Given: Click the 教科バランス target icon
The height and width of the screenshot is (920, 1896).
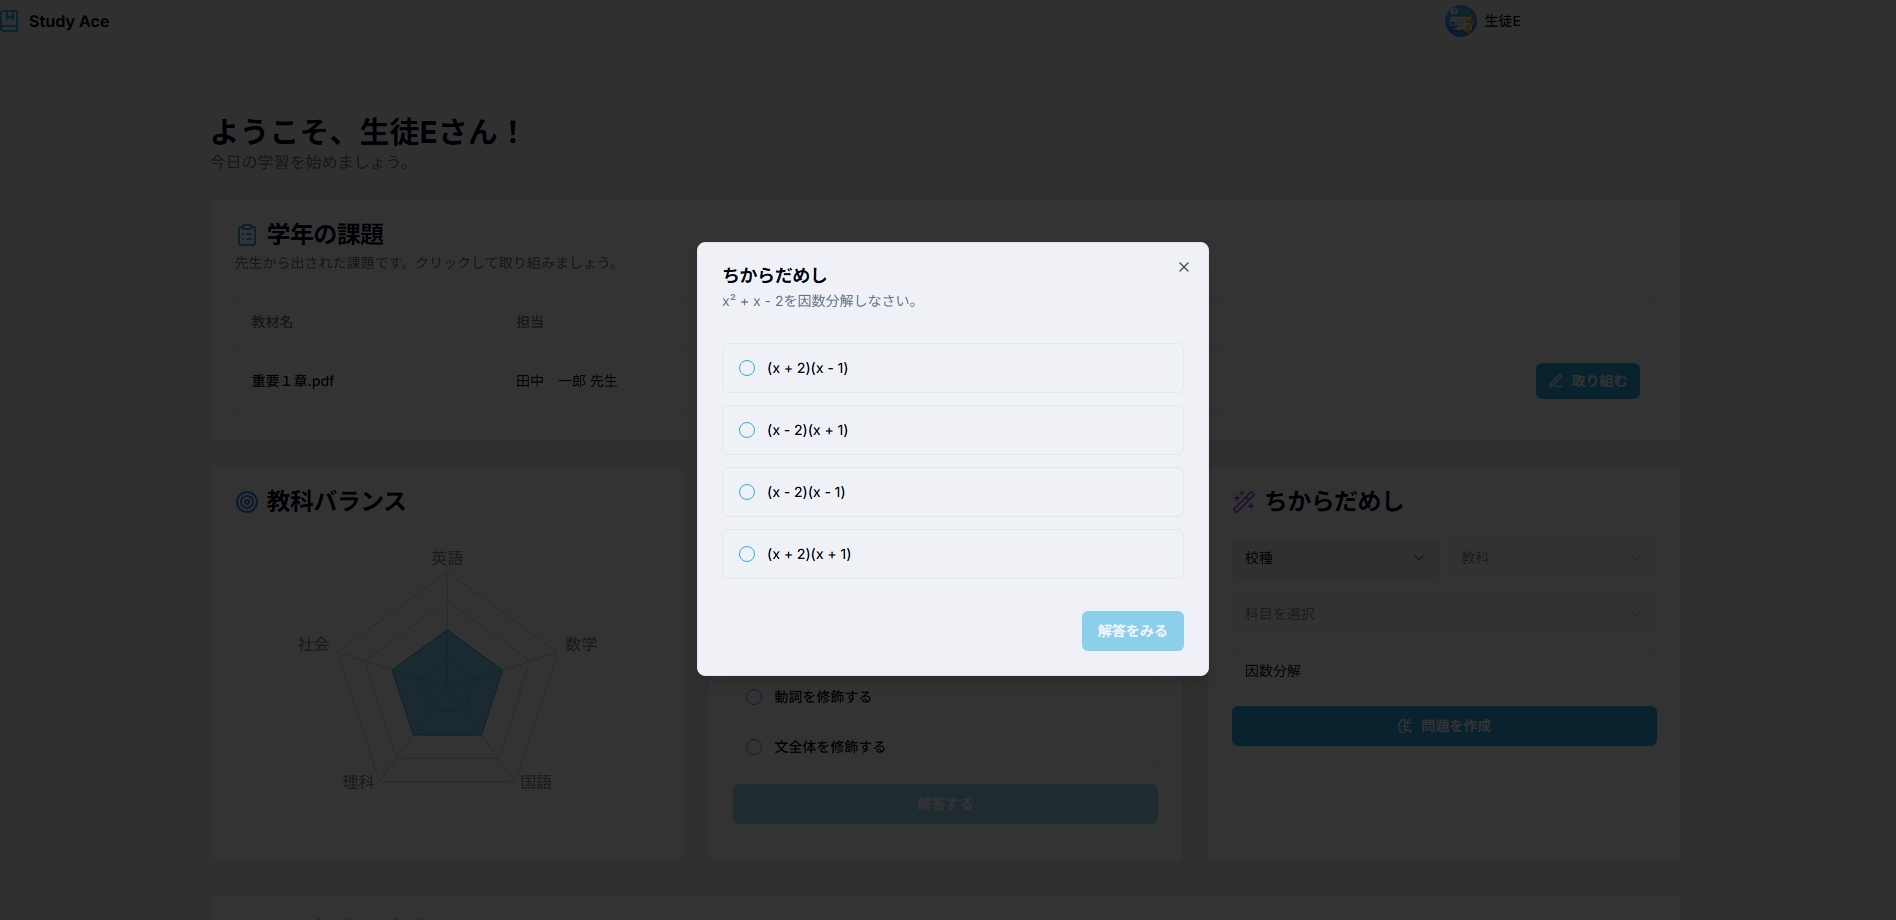Looking at the screenshot, I should [x=247, y=502].
